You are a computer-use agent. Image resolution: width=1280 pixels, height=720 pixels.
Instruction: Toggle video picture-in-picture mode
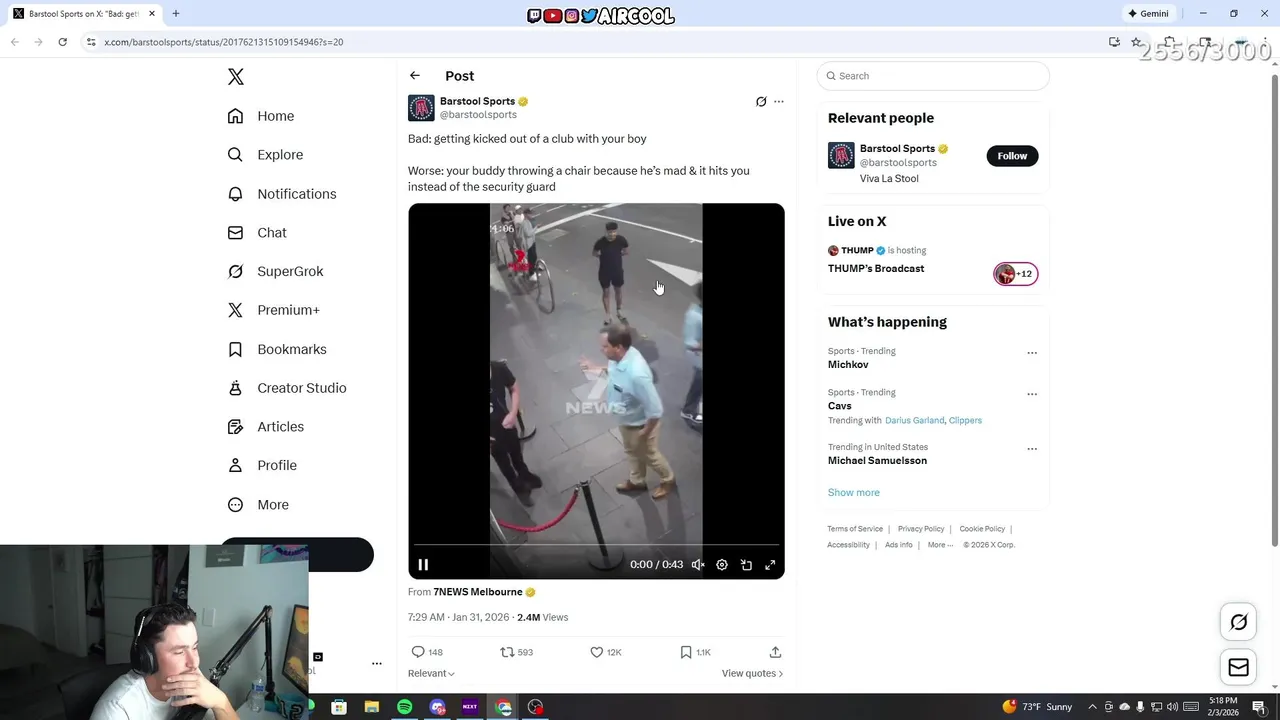tap(746, 565)
